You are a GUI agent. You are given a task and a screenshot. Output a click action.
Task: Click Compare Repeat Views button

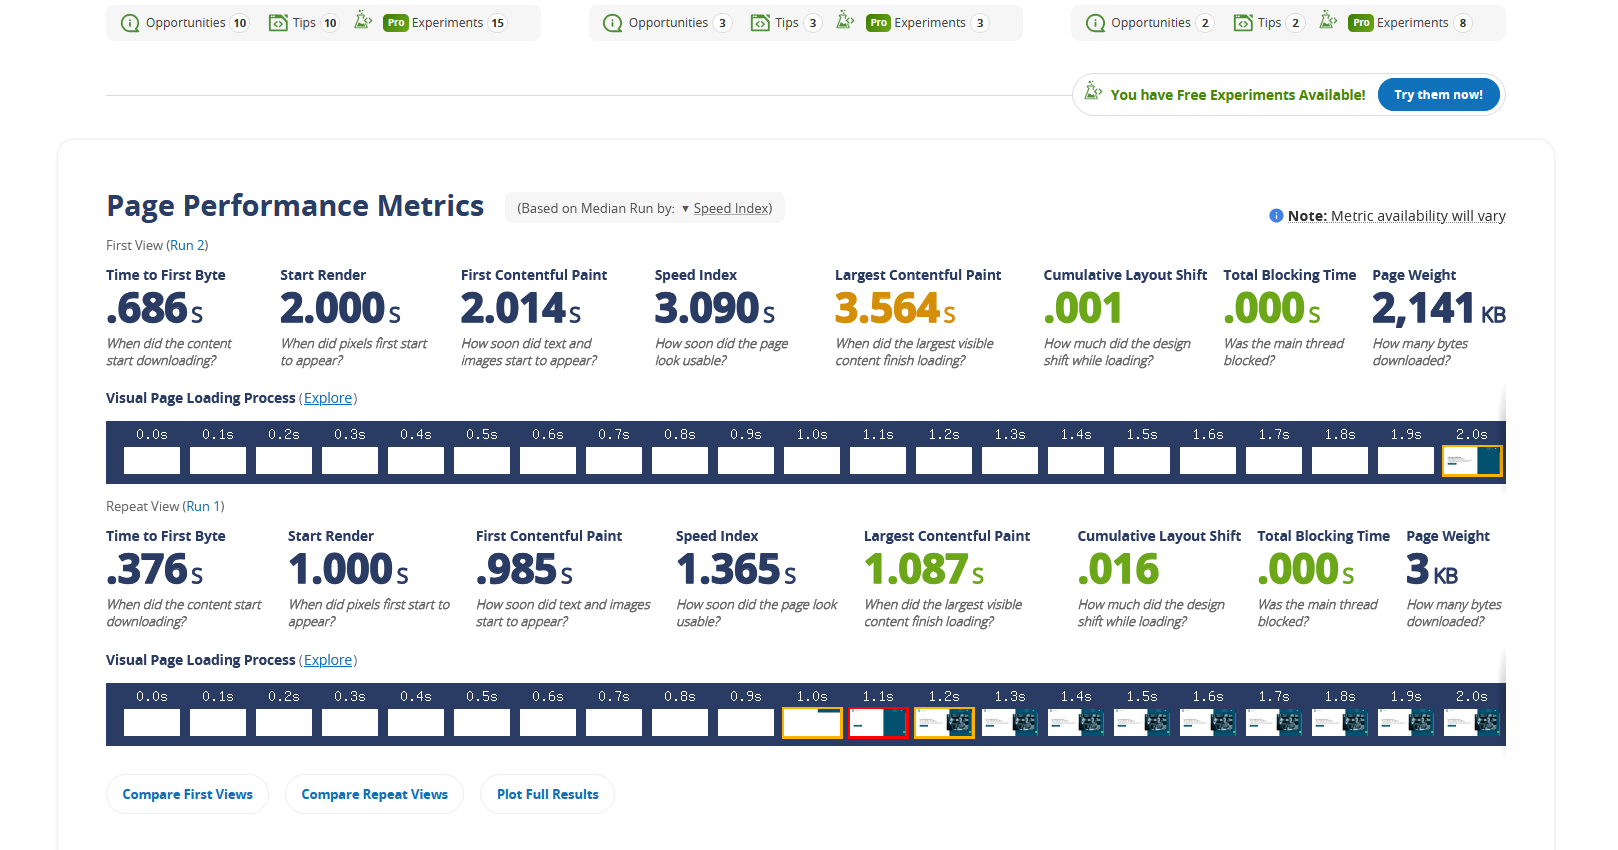click(x=374, y=794)
